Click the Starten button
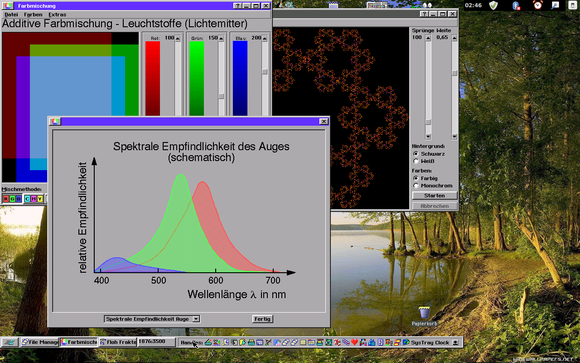Image resolution: width=580 pixels, height=363 pixels. pyautogui.click(x=435, y=195)
